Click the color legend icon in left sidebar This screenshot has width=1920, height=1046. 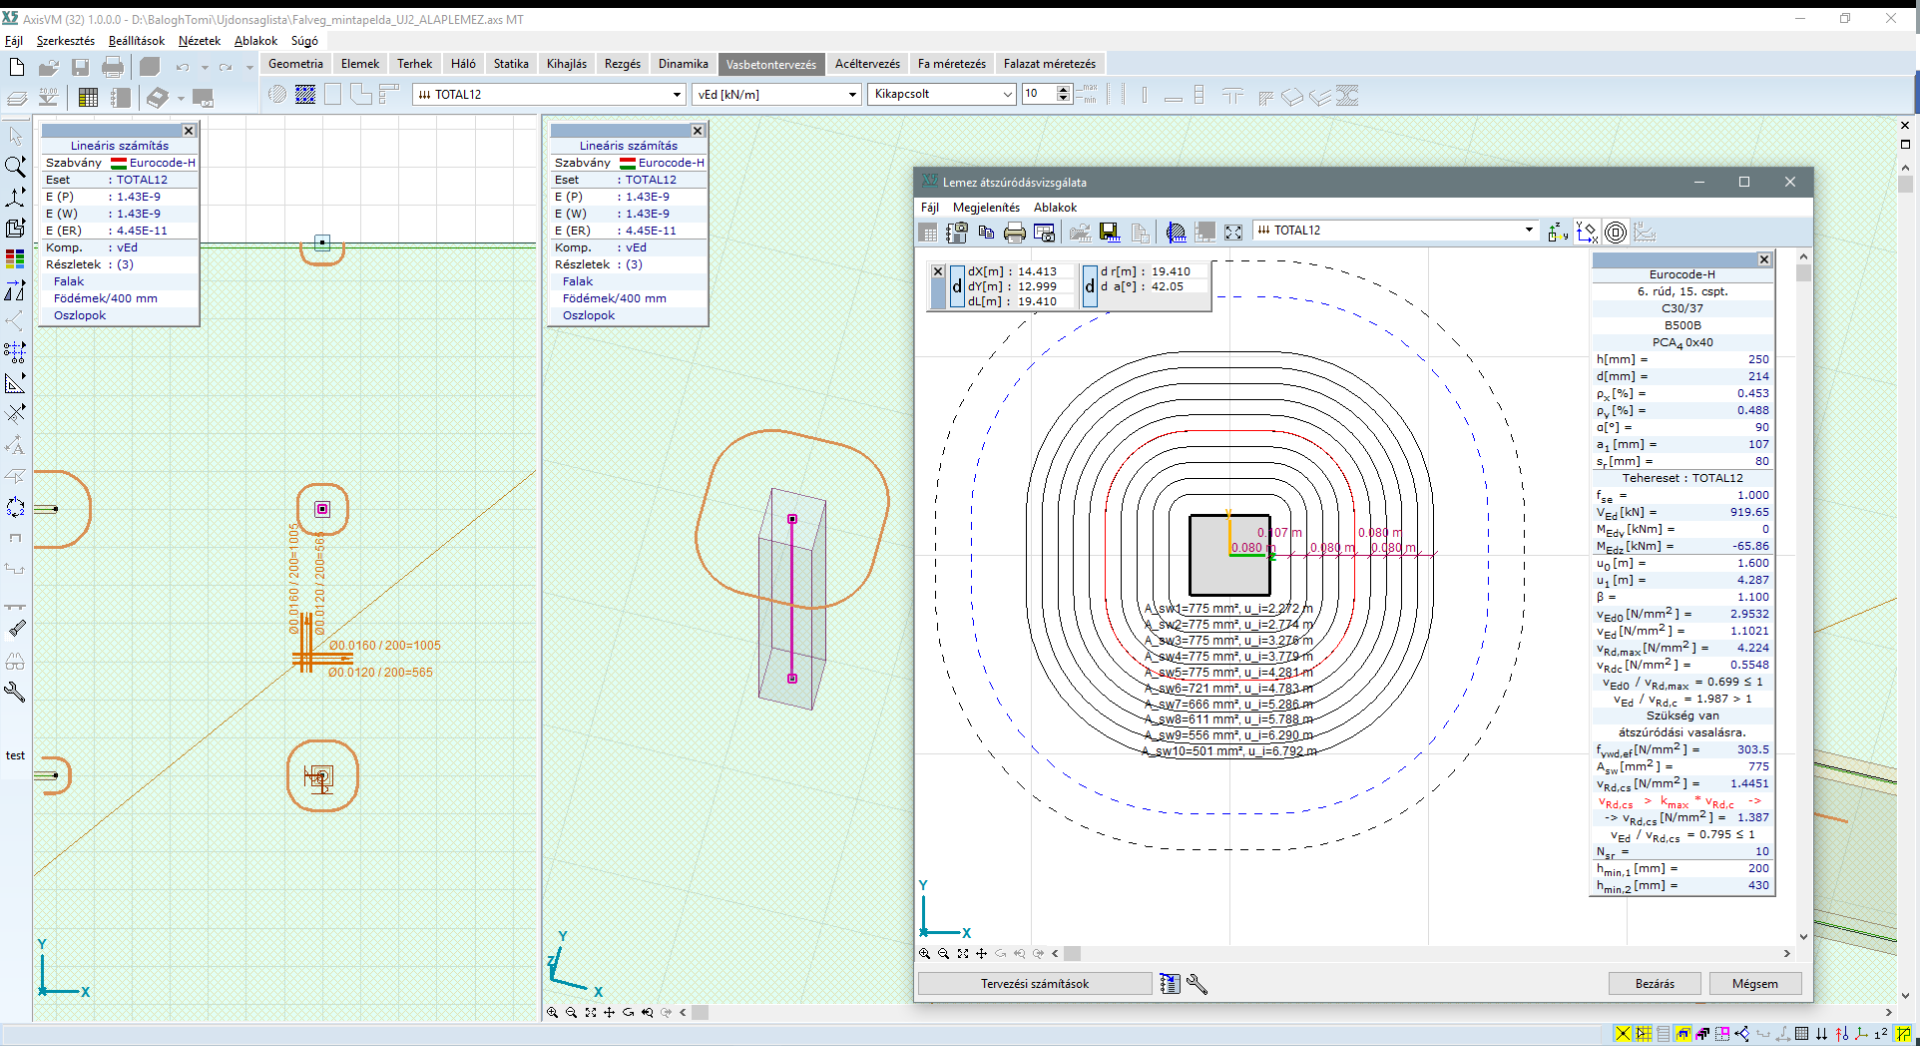click(15, 259)
